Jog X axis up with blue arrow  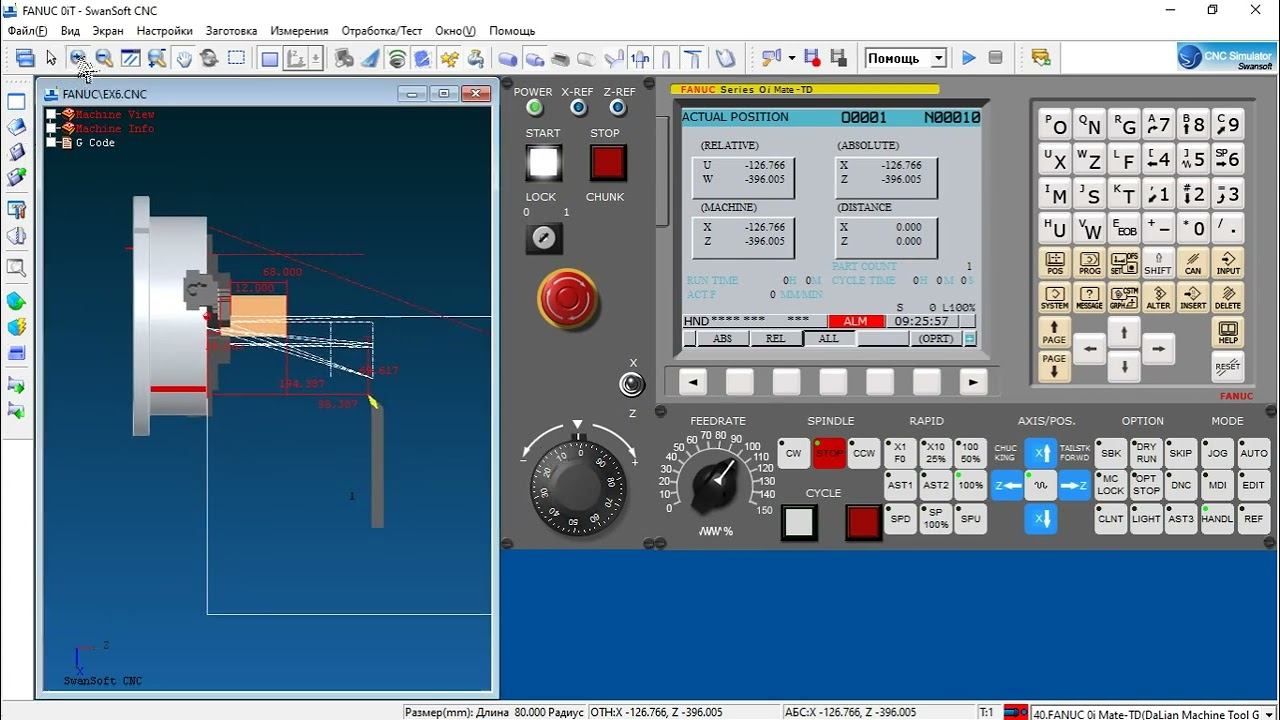pos(1041,453)
